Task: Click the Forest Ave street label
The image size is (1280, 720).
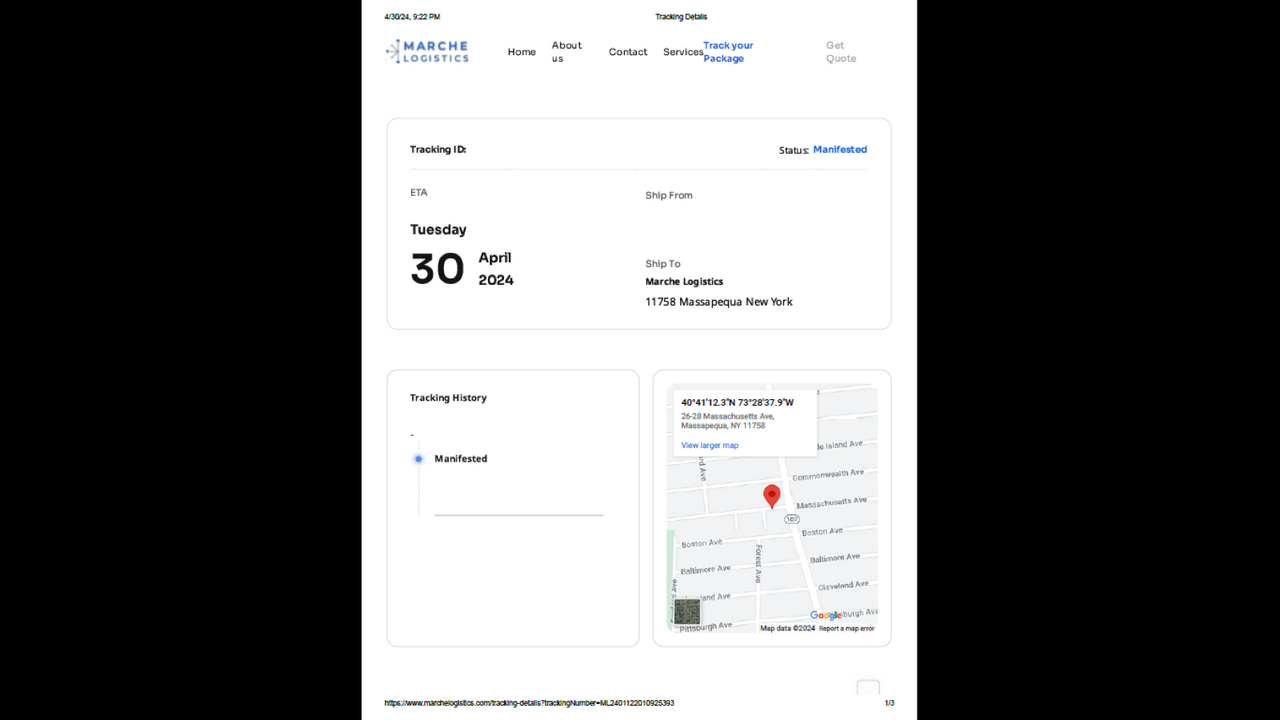Action: (x=759, y=564)
